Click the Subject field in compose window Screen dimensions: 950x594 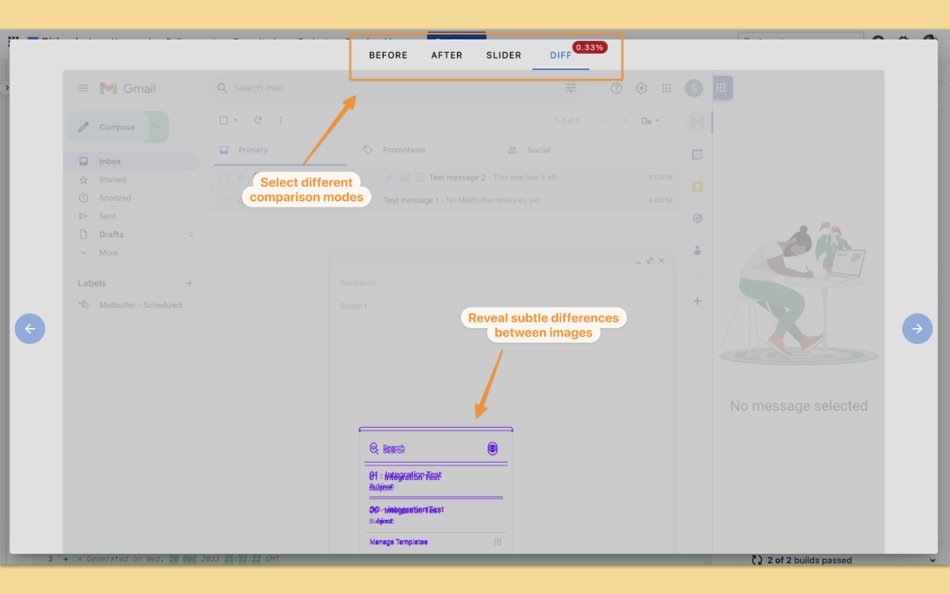pyautogui.click(x=501, y=305)
